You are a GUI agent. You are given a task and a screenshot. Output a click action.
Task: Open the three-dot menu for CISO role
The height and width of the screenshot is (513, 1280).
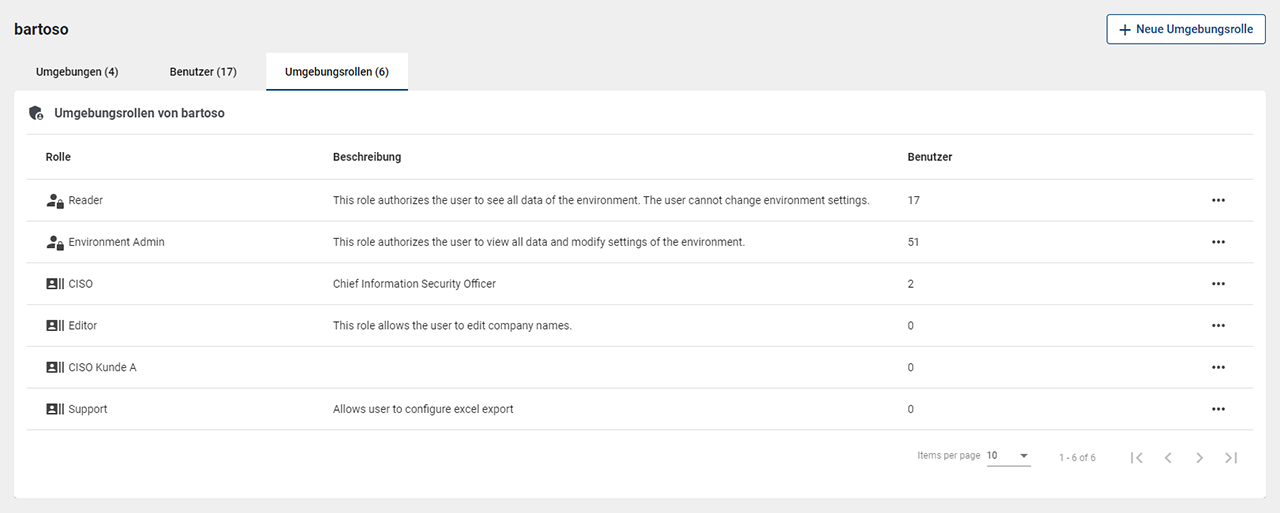1217,284
